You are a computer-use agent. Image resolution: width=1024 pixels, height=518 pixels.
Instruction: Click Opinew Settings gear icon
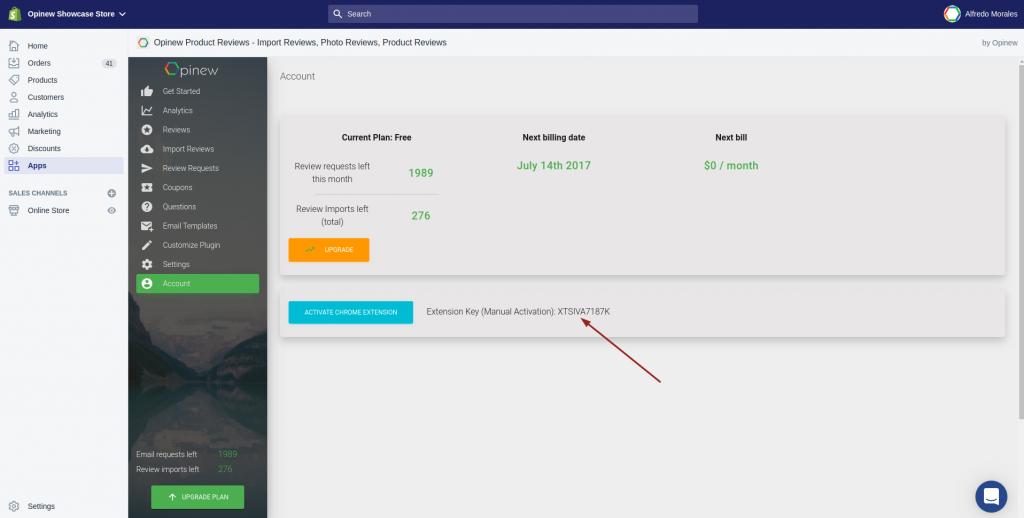[147, 265]
